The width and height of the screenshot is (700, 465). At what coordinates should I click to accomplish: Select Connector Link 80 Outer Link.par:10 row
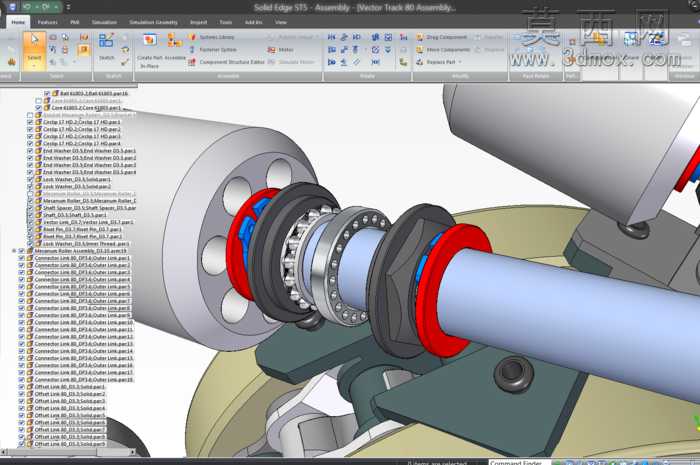point(83,322)
